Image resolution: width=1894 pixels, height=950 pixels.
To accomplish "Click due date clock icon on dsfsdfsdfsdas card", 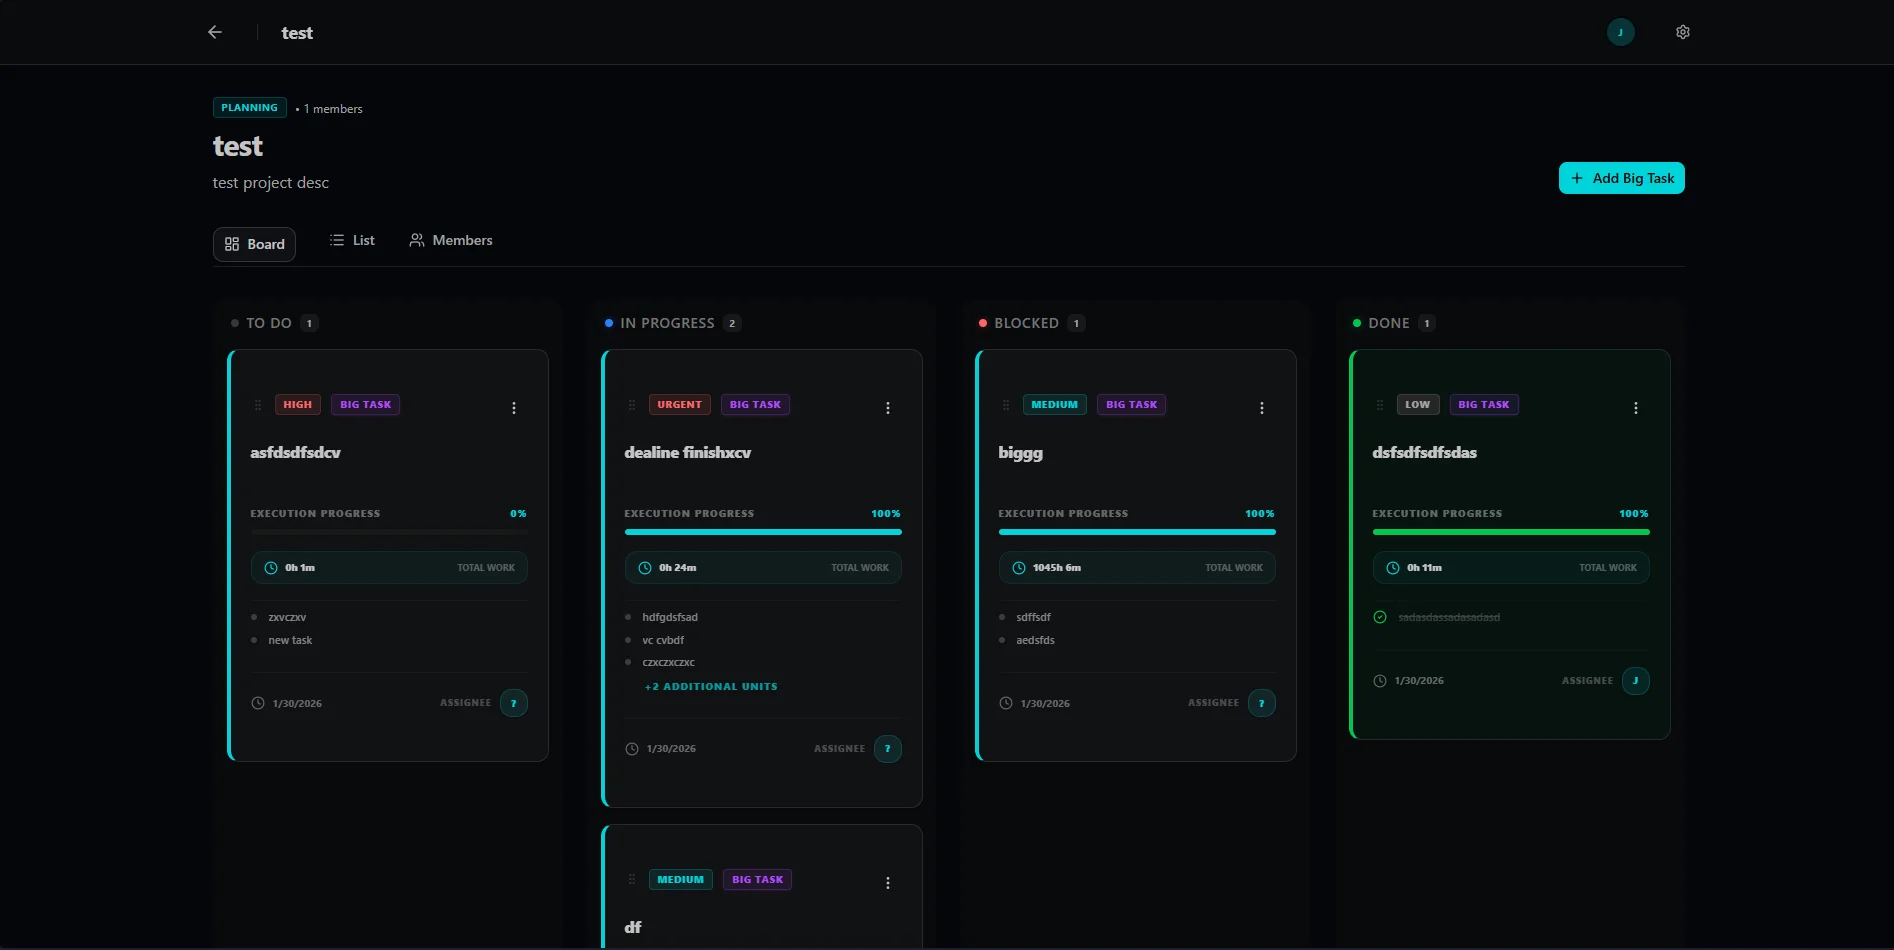I will click(1380, 681).
